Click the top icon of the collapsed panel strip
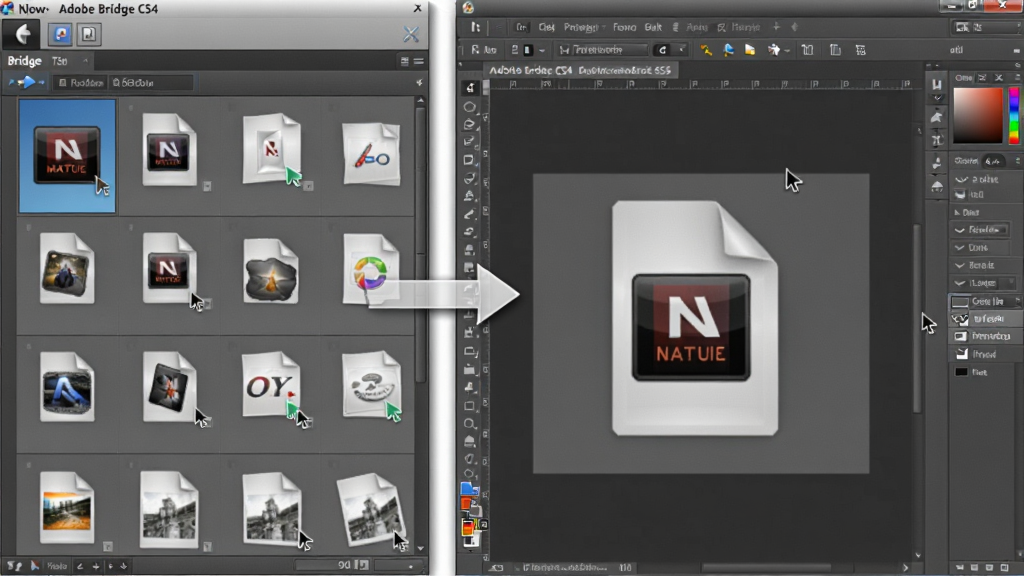 tap(937, 85)
